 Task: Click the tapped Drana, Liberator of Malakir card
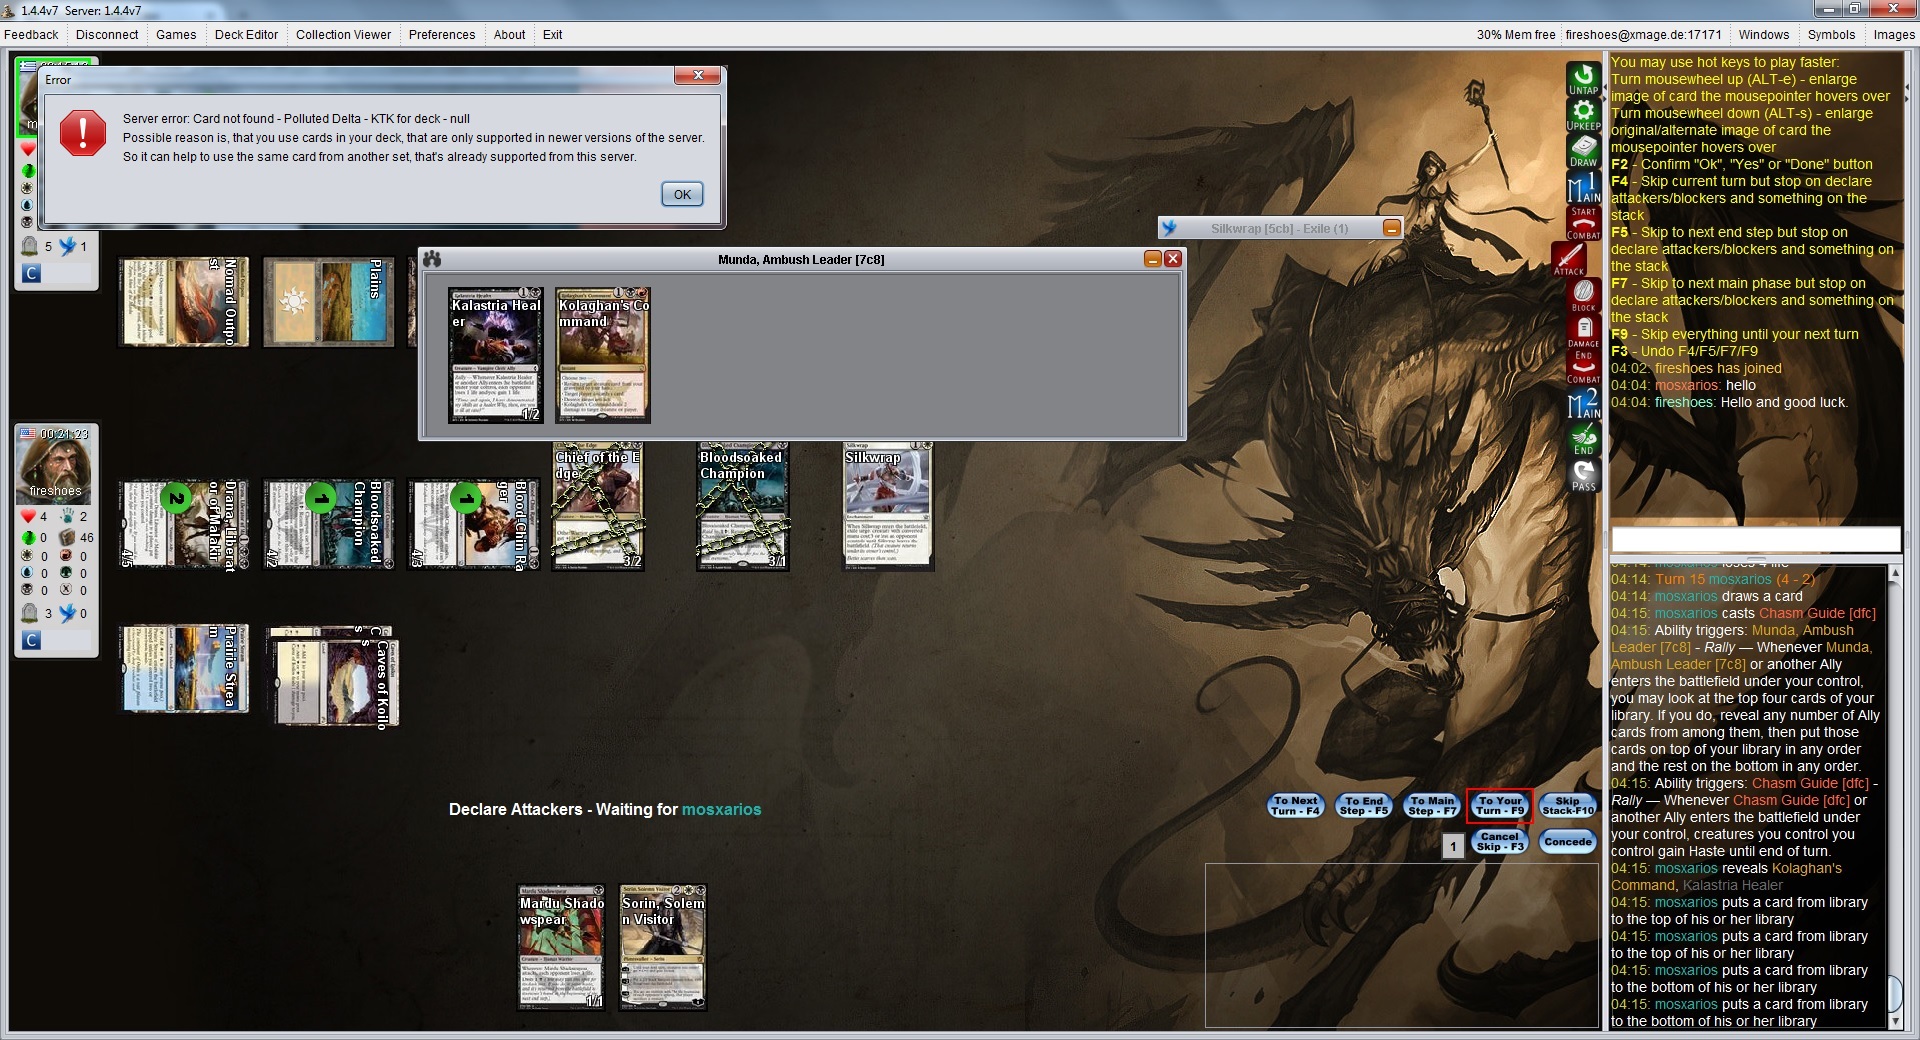pos(181,524)
